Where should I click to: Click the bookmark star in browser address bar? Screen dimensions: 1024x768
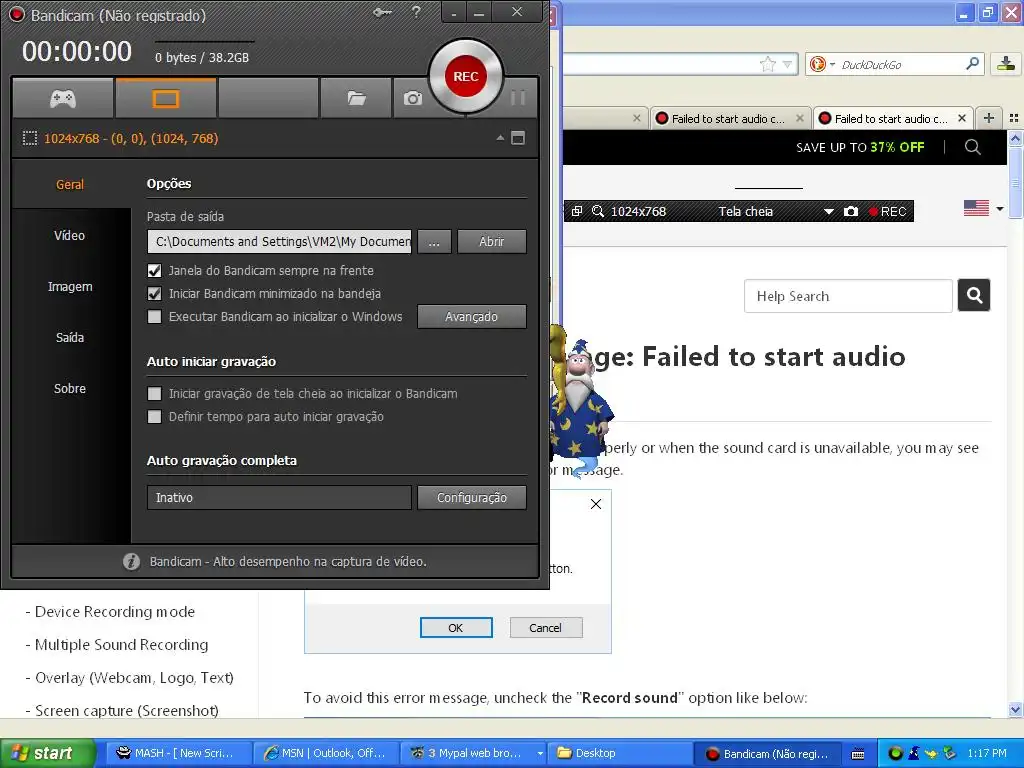[768, 64]
